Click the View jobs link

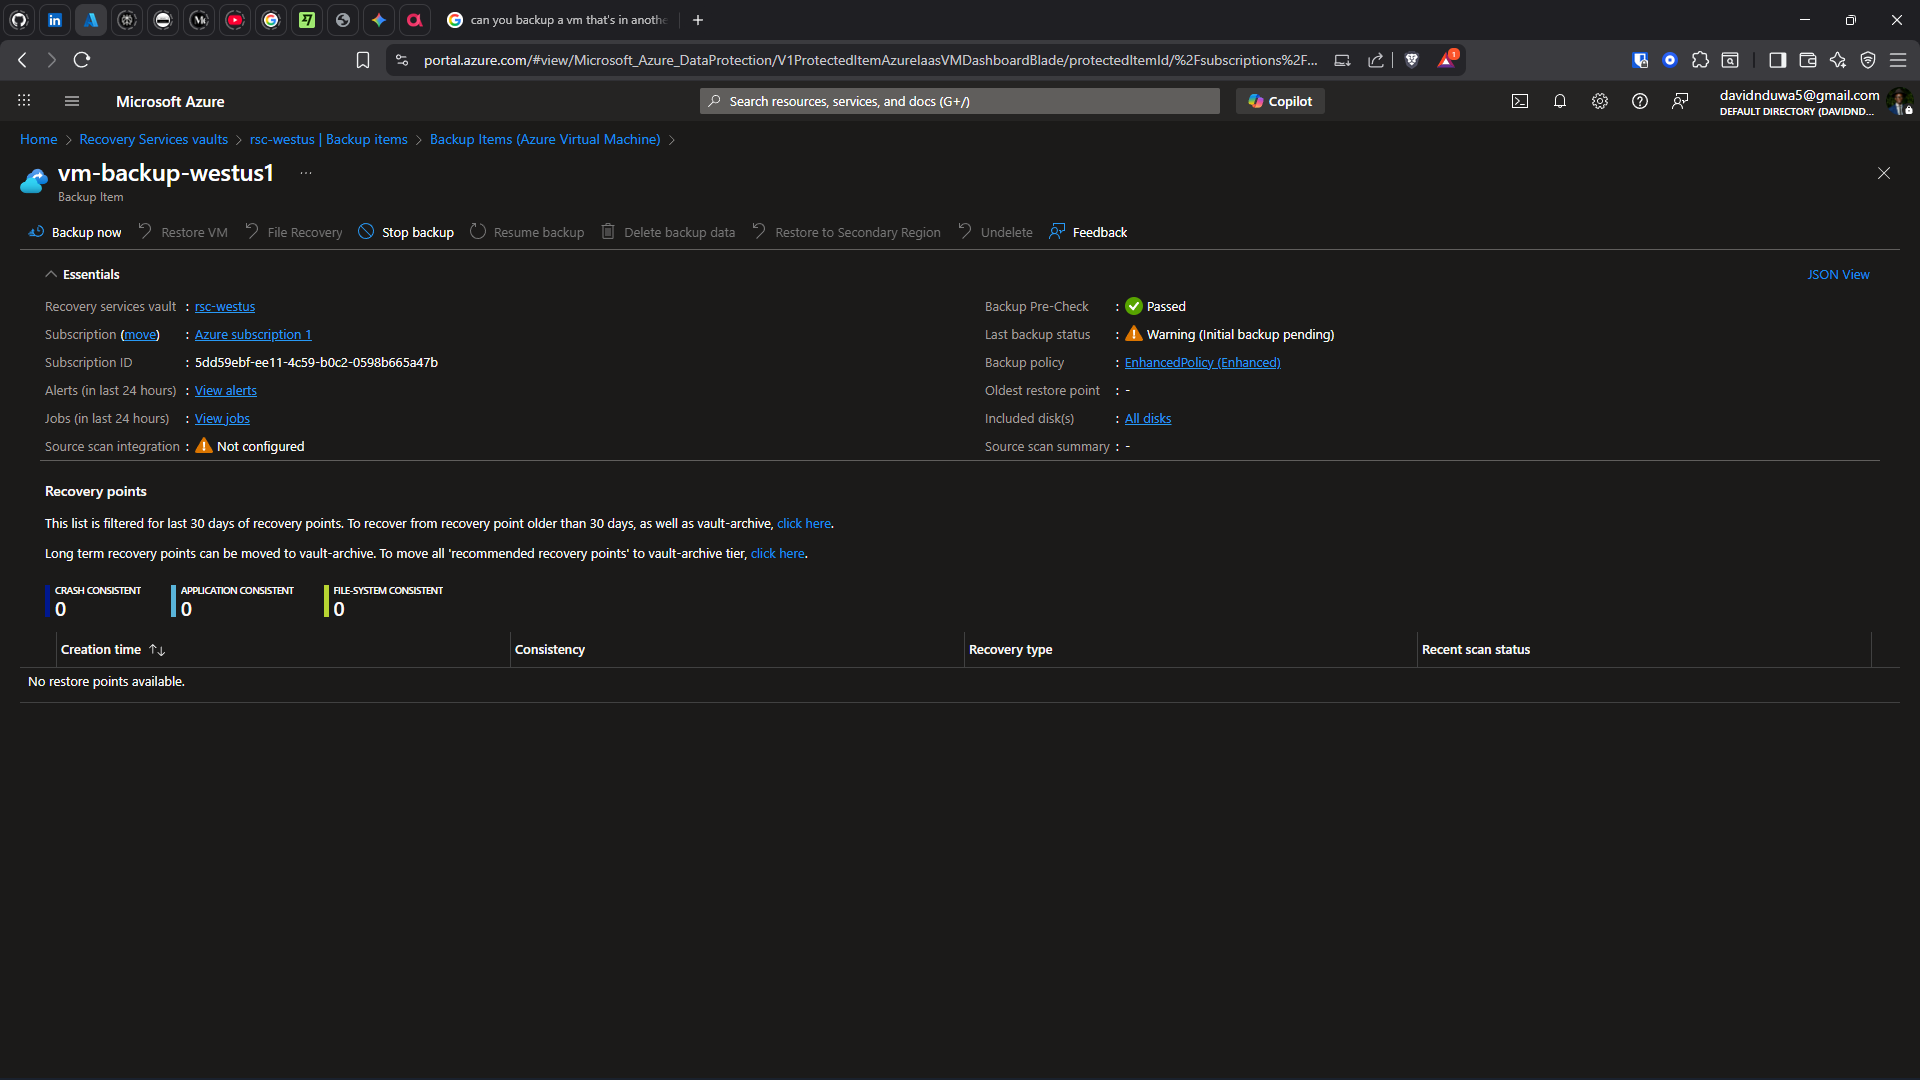pos(222,418)
